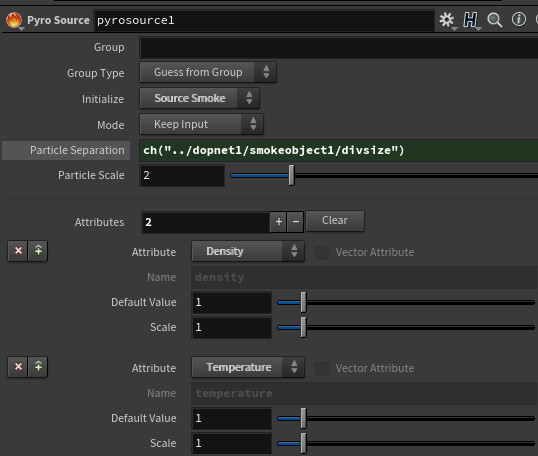This screenshot has width=538, height=456.
Task: Remove an attribute with the minus button
Action: tap(295, 222)
